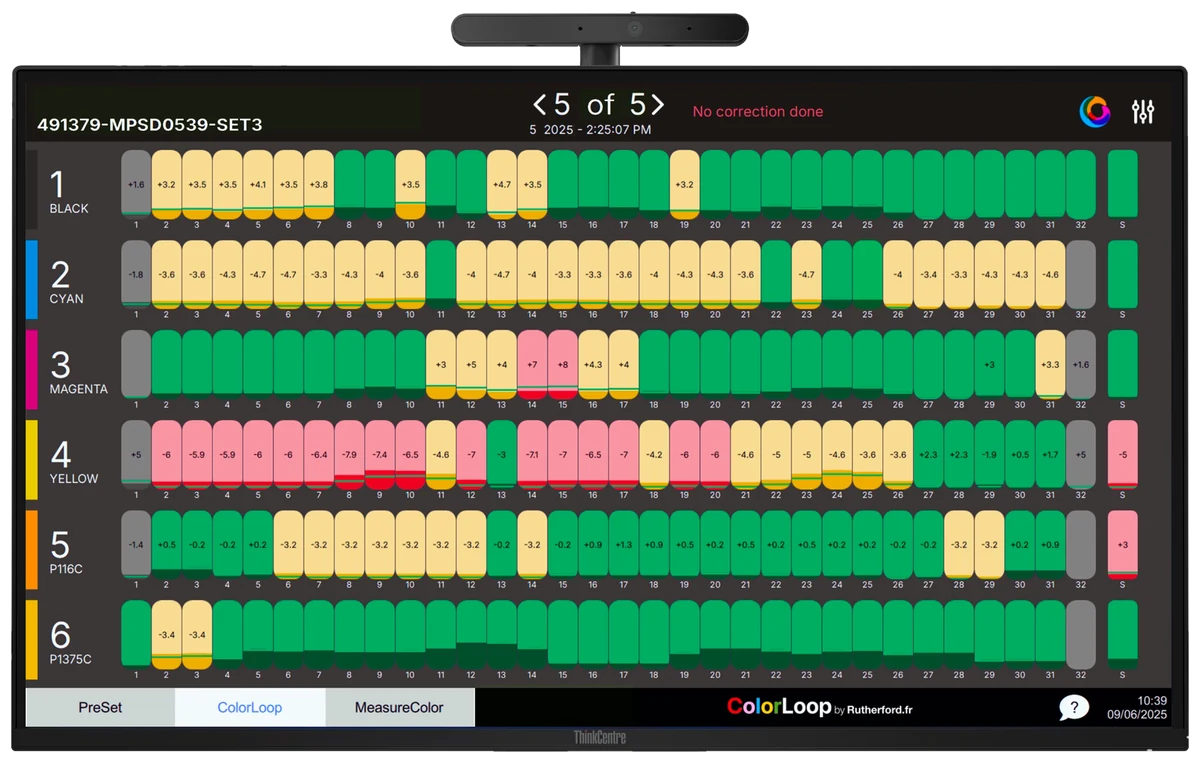Select Black ink key 13 reading +4.7

(x=502, y=184)
